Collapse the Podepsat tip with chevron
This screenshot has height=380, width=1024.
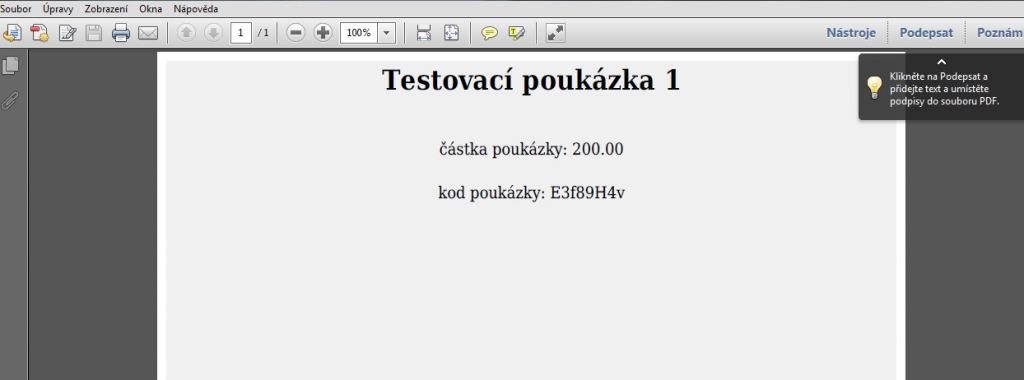pyautogui.click(x=941, y=62)
